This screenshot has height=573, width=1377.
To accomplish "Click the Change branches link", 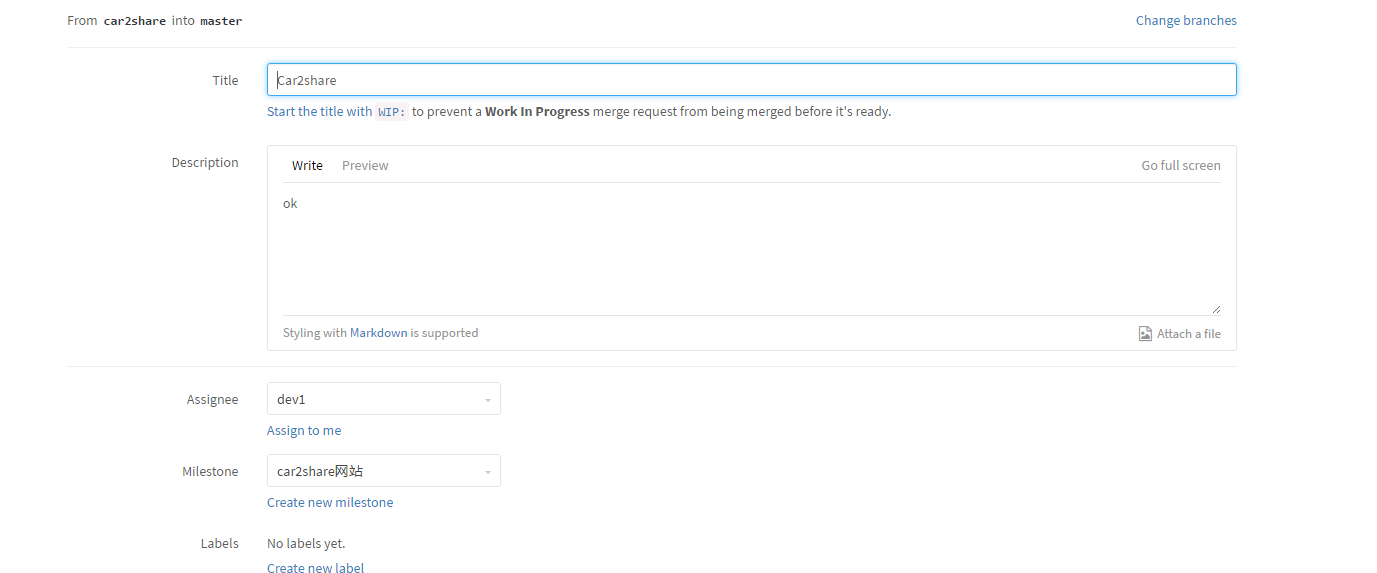I will pyautogui.click(x=1185, y=20).
